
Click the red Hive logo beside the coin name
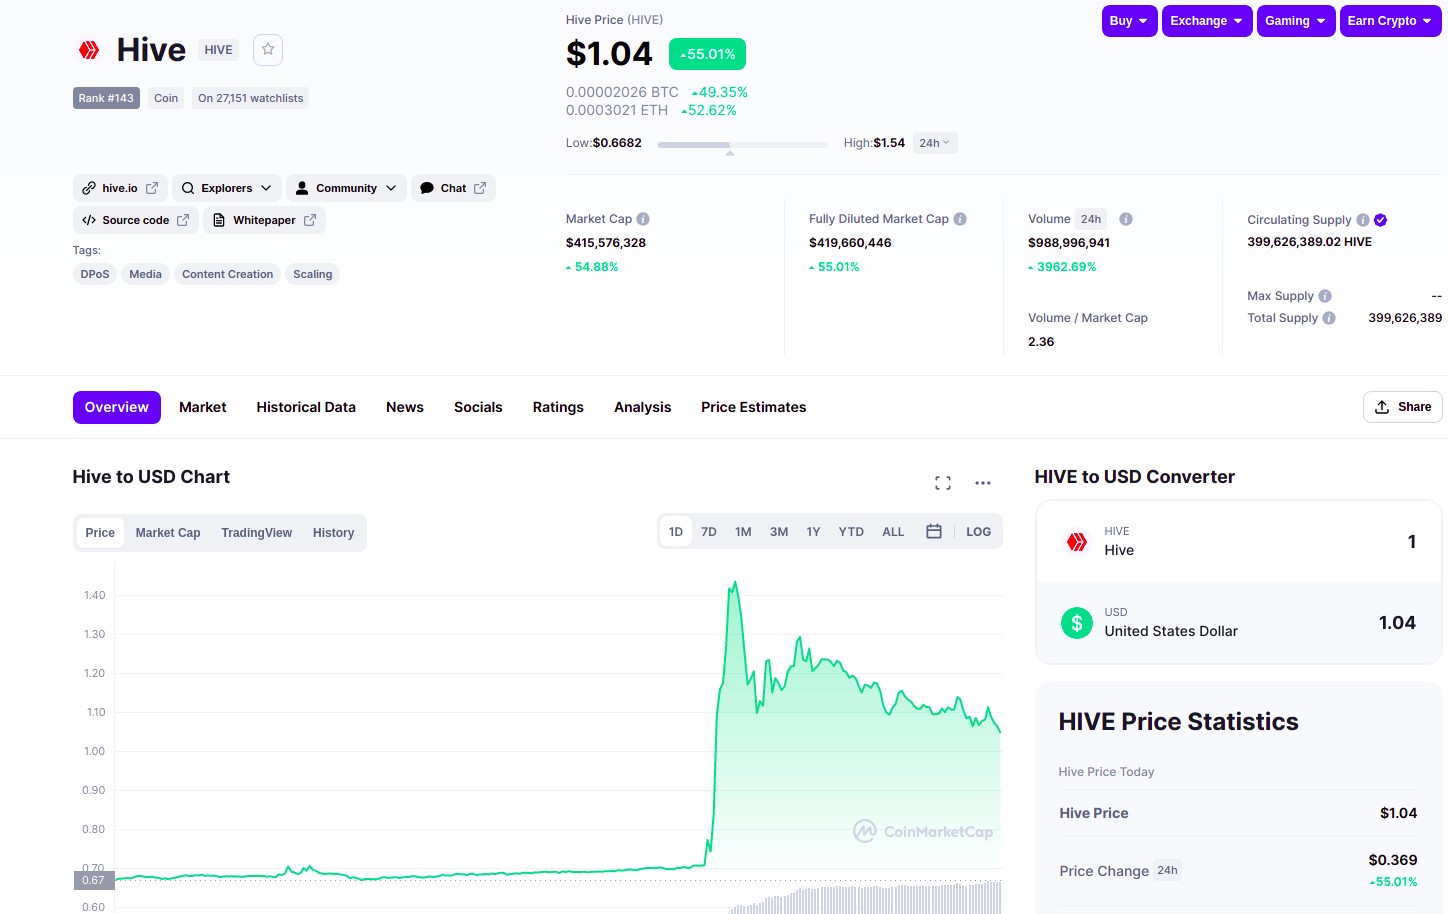[x=89, y=50]
